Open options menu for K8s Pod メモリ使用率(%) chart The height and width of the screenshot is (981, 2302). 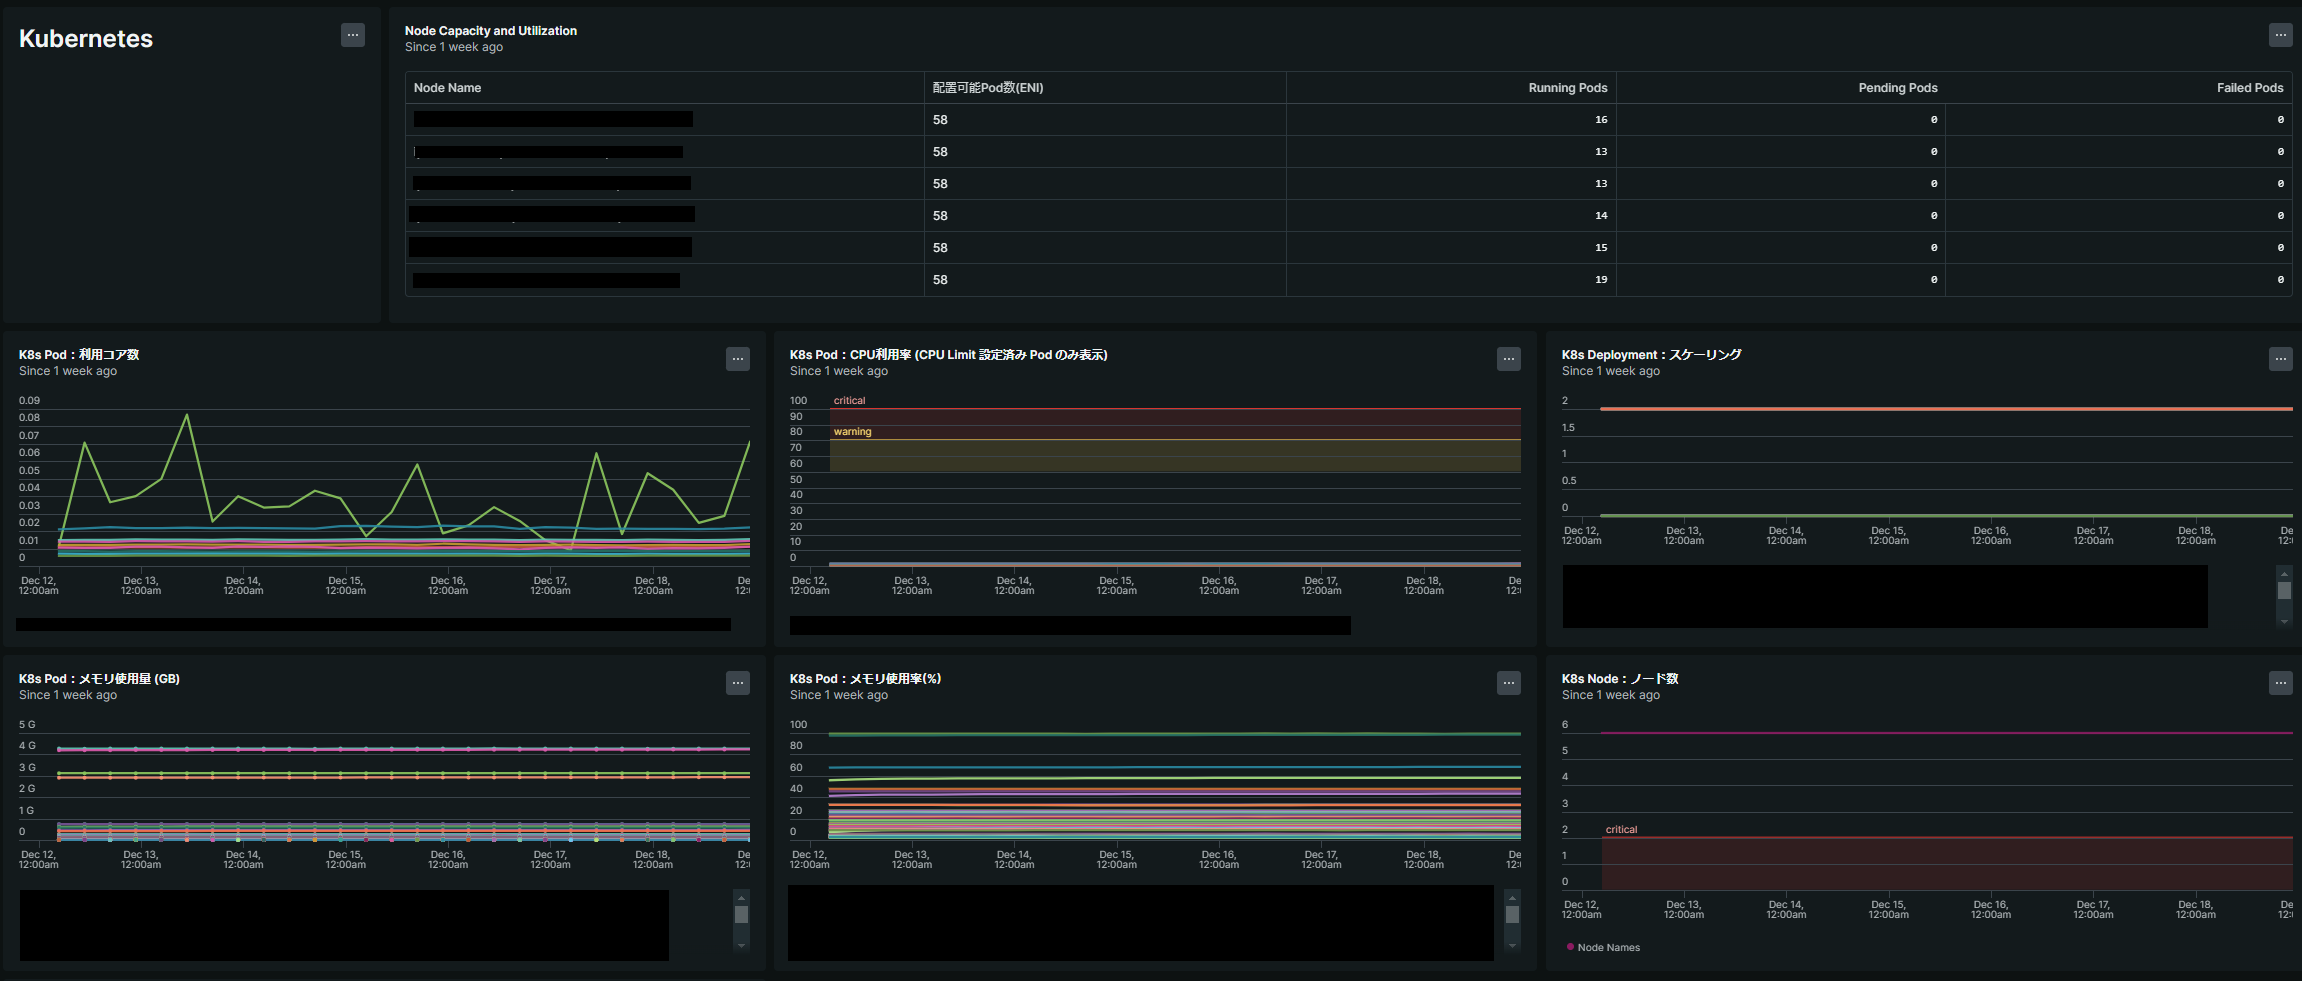[1509, 683]
